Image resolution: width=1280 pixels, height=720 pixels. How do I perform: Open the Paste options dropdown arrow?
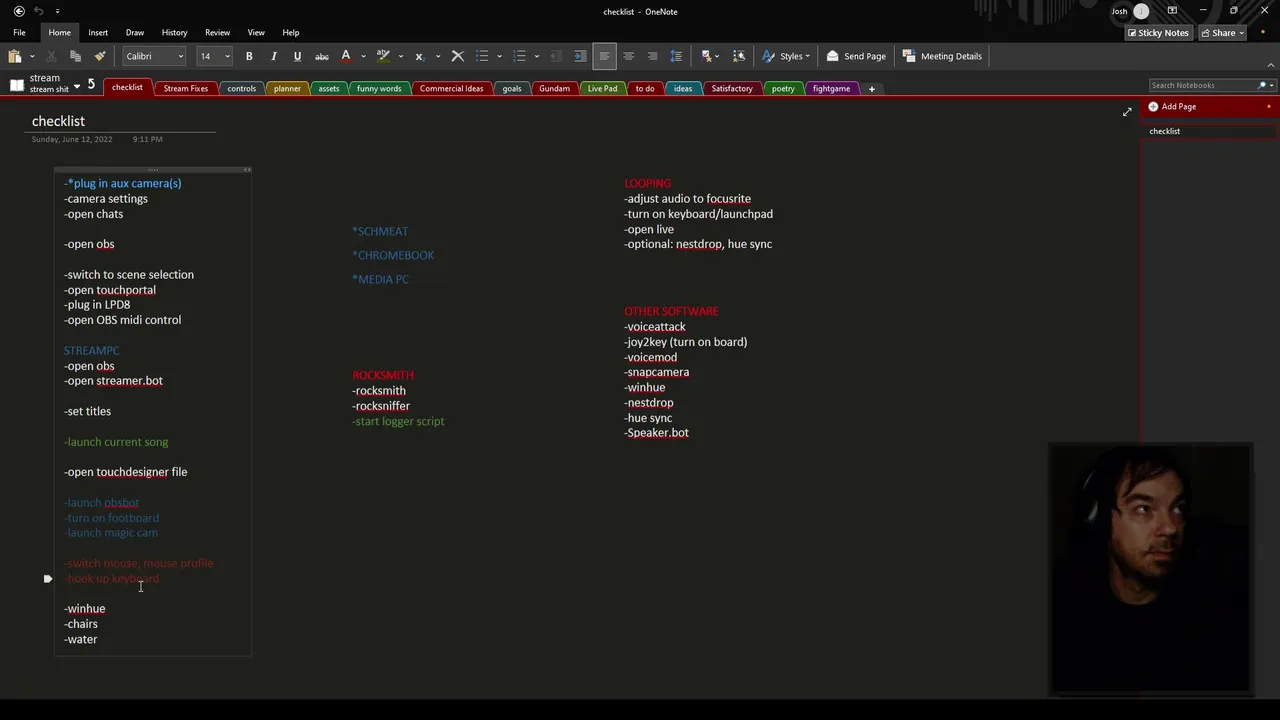[x=32, y=57]
